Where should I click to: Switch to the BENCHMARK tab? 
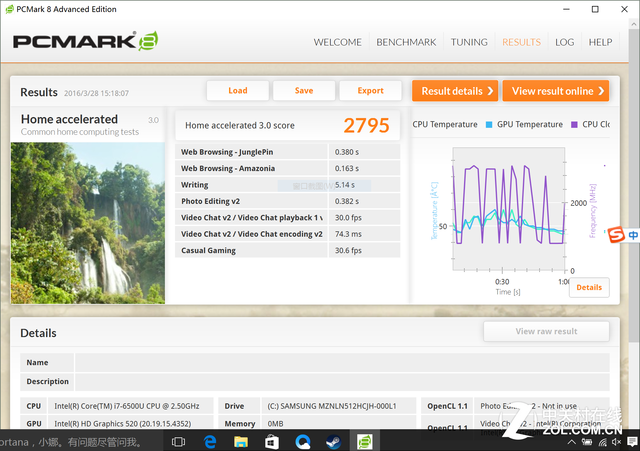(x=406, y=42)
